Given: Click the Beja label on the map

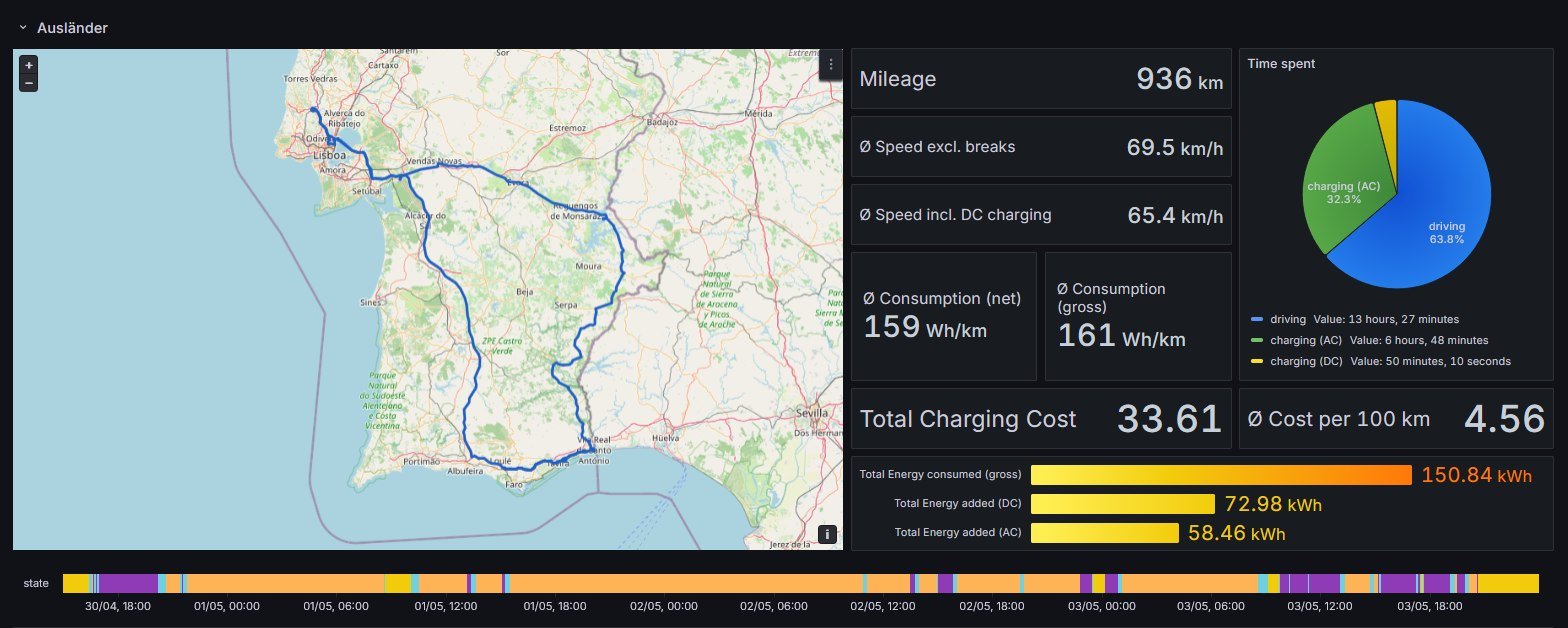Looking at the screenshot, I should coord(523,292).
